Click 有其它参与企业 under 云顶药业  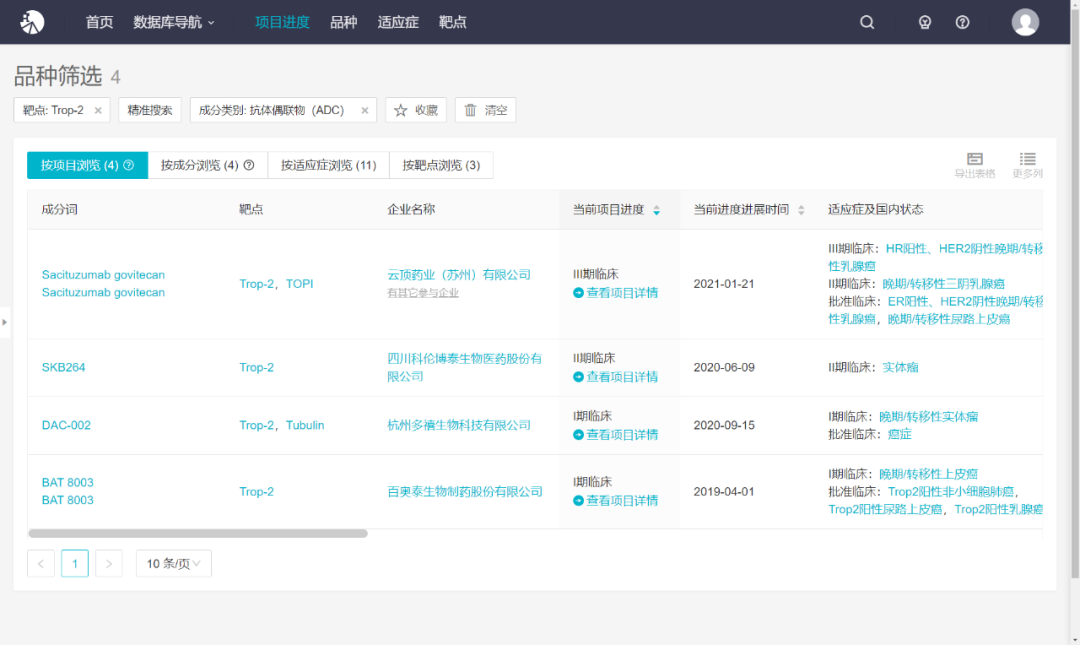tap(423, 293)
